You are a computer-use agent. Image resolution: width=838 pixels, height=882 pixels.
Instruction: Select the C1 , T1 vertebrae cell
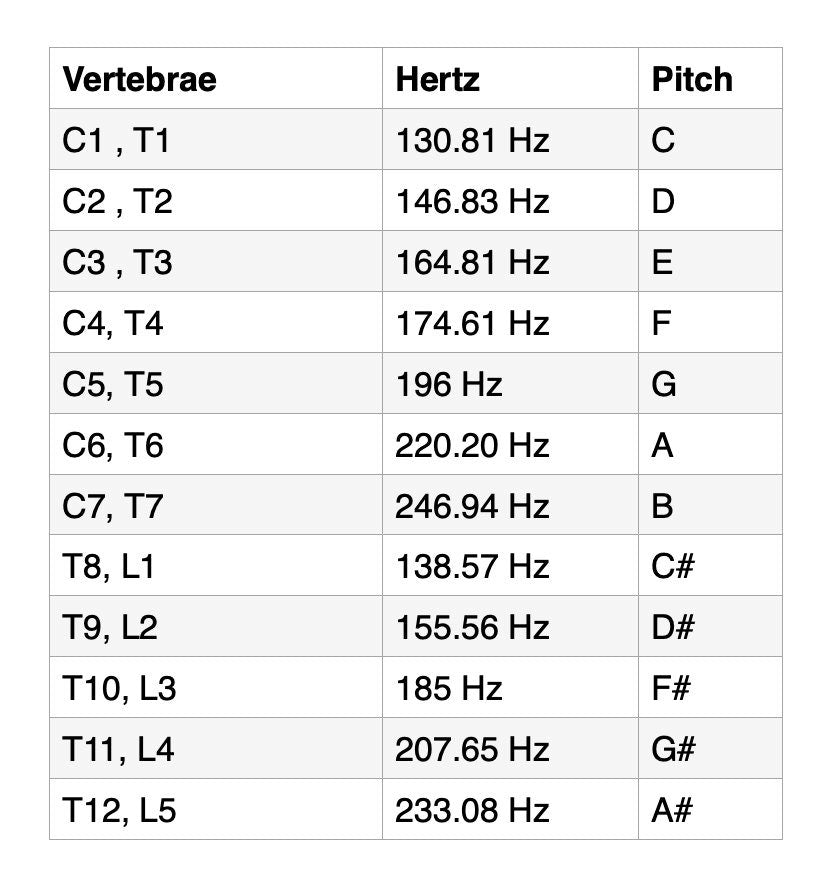click(216, 139)
